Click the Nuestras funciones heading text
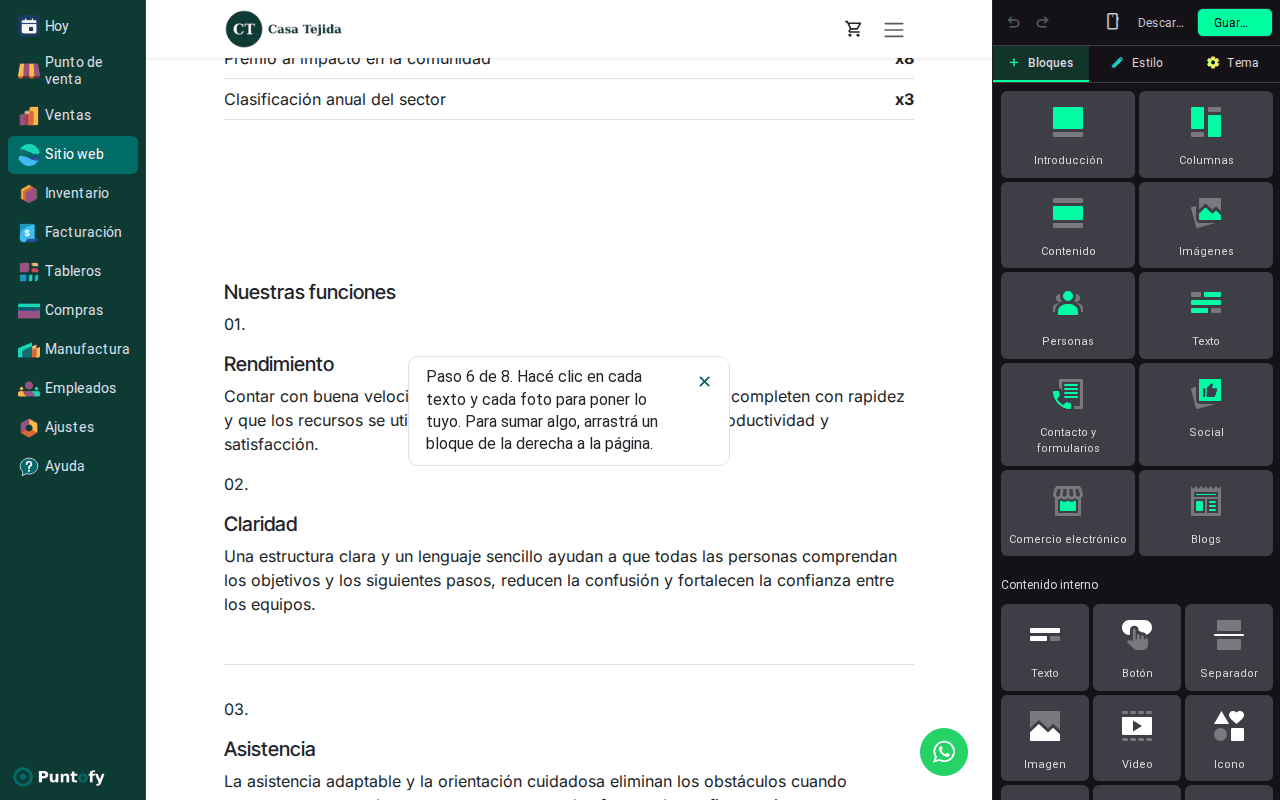 pyautogui.click(x=310, y=292)
